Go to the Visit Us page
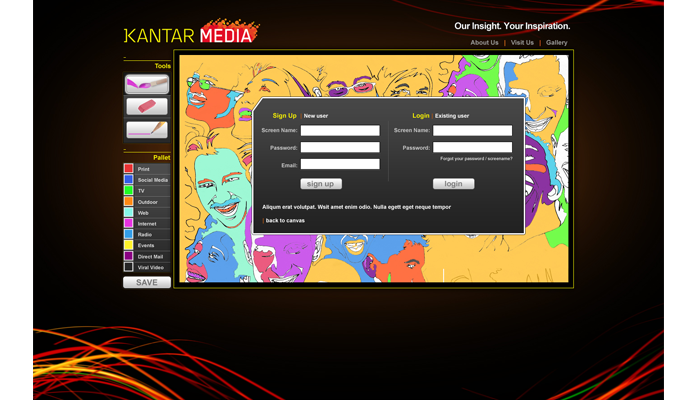This screenshot has width=700, height=400. click(522, 43)
